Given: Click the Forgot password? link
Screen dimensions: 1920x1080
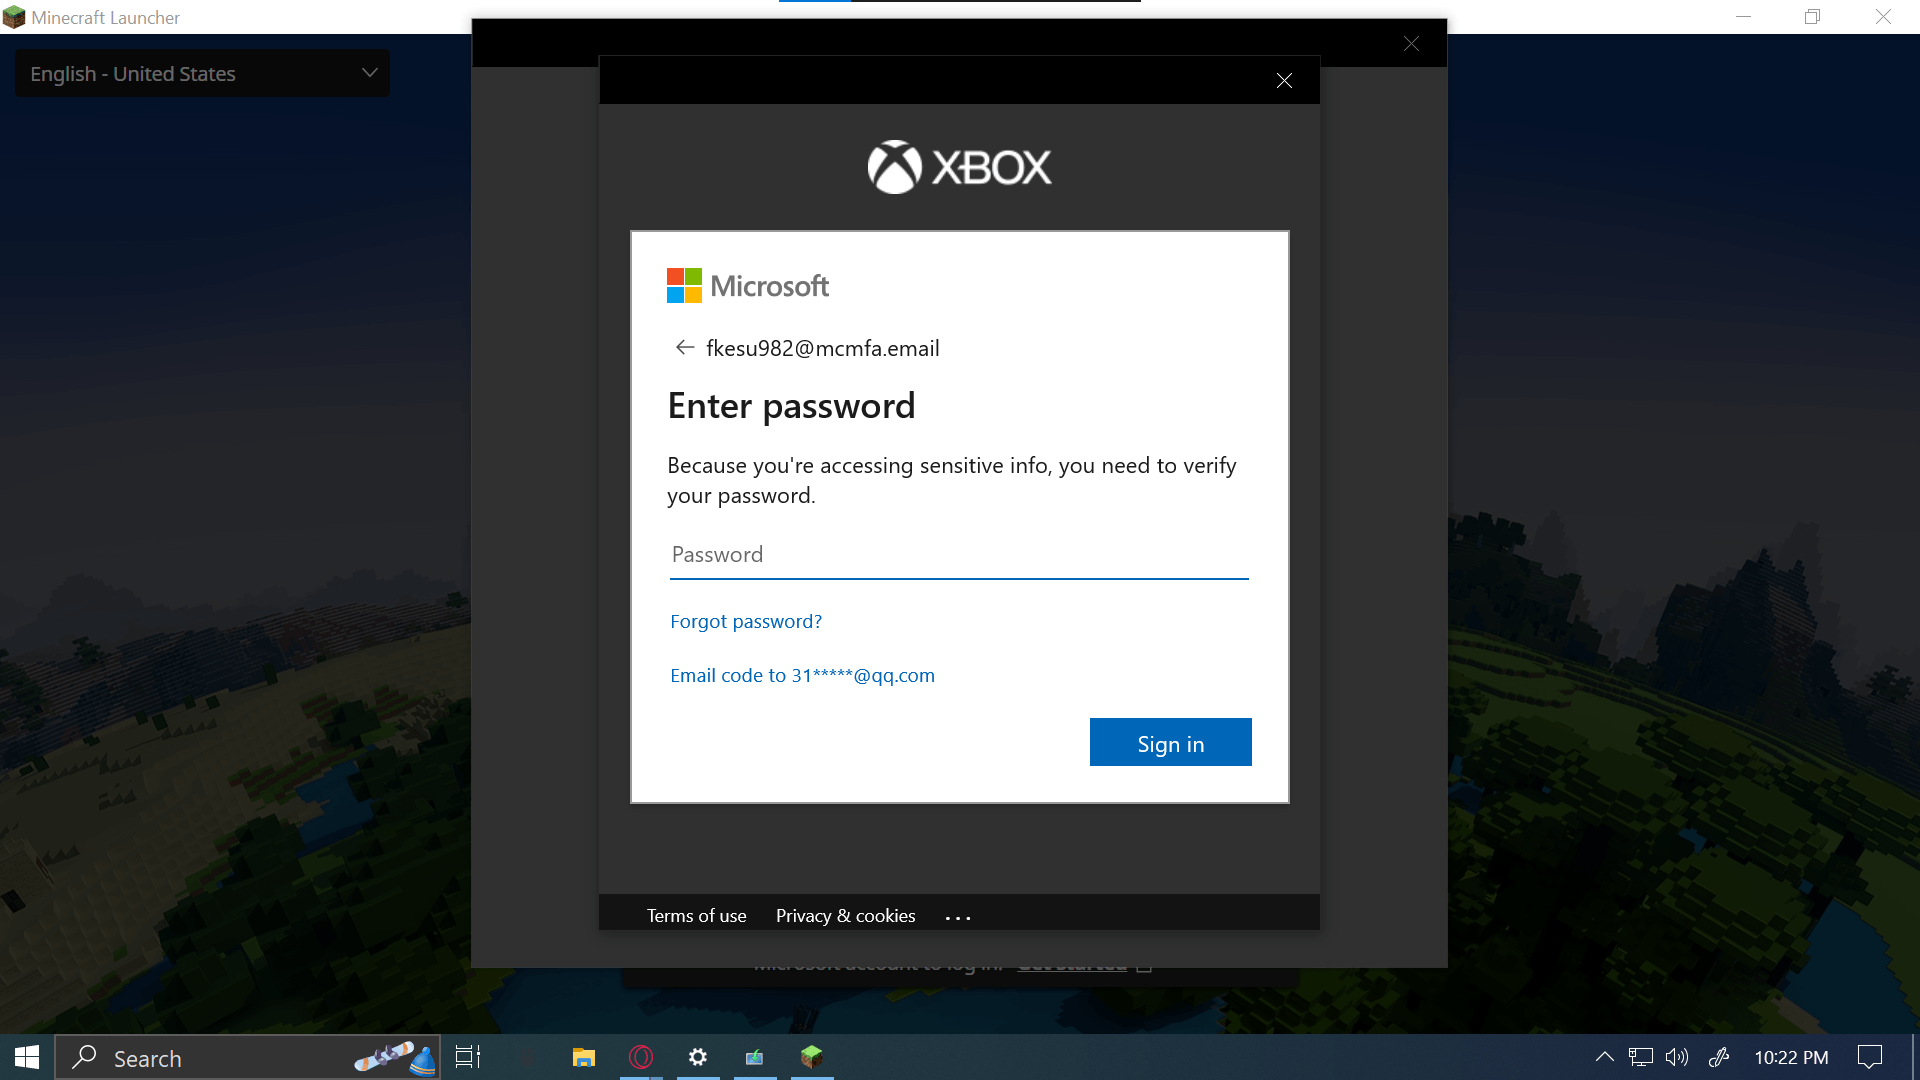Looking at the screenshot, I should [x=745, y=620].
